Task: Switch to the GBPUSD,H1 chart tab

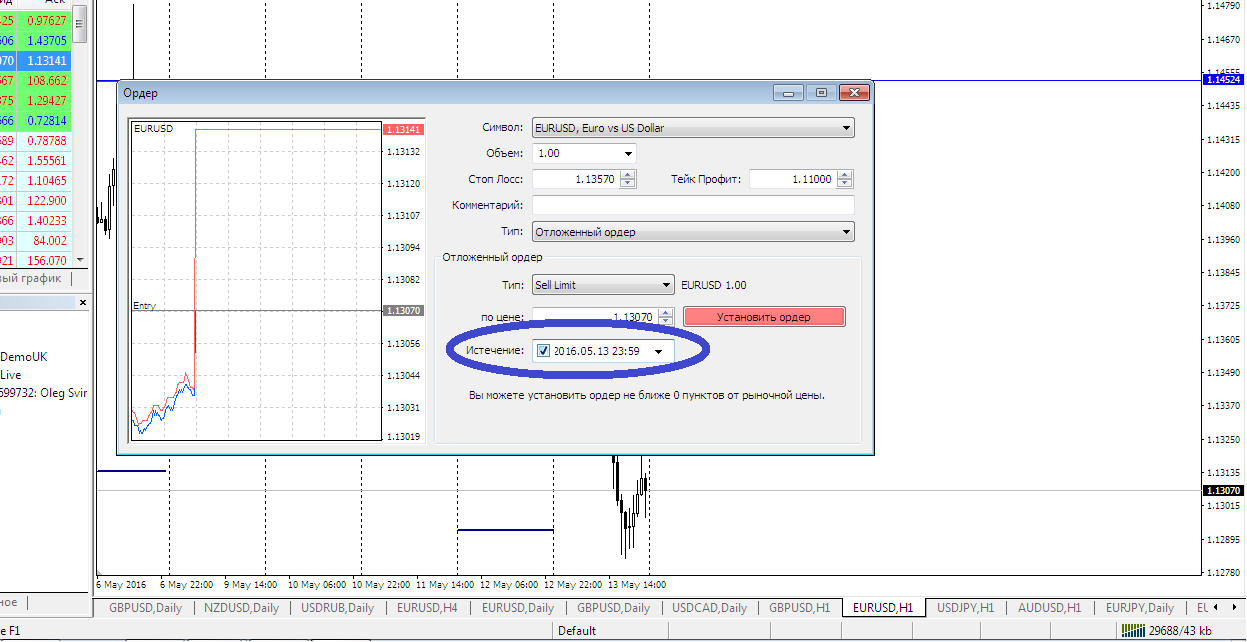Action: pos(800,607)
